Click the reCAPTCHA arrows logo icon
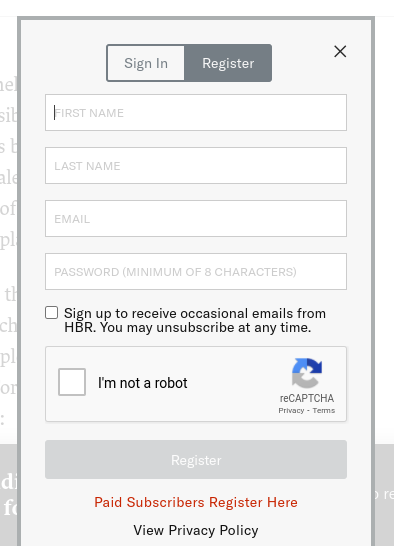Viewport: 394px width, 546px height. click(x=307, y=373)
